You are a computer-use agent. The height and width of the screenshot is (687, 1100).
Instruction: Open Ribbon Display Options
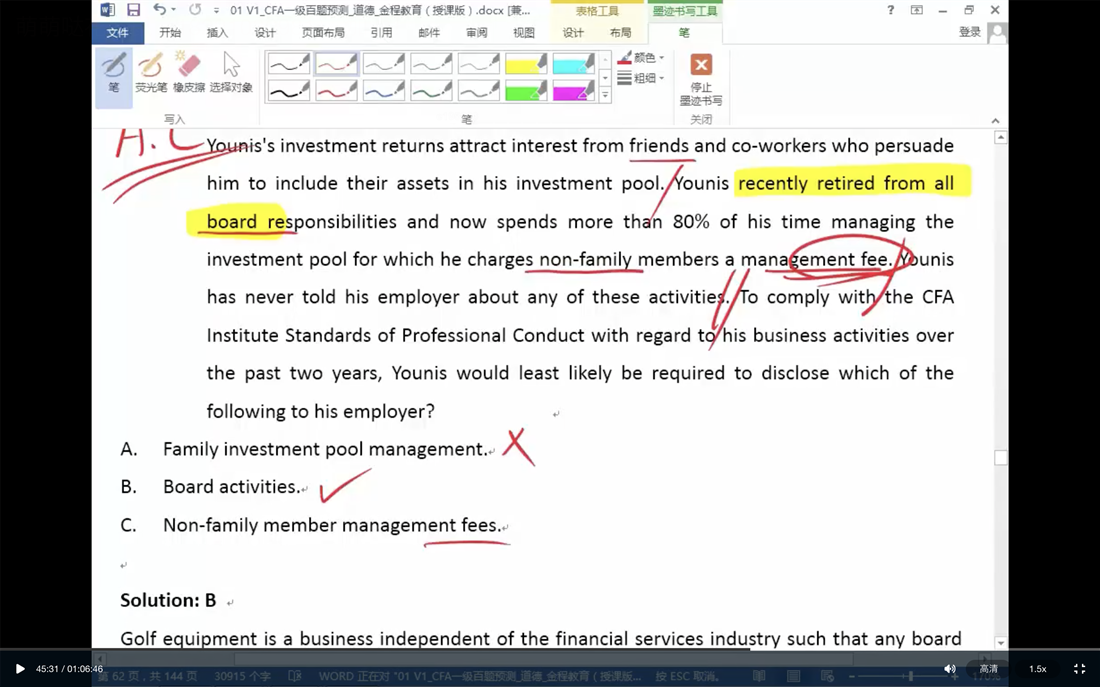917,10
